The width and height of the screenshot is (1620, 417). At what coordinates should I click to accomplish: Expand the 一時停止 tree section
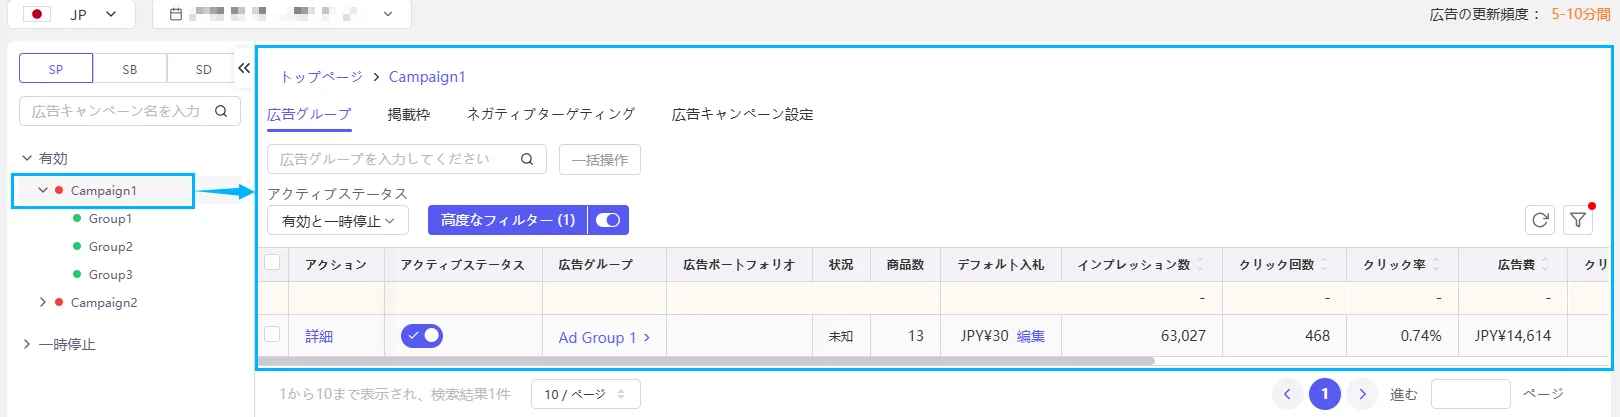tap(27, 344)
